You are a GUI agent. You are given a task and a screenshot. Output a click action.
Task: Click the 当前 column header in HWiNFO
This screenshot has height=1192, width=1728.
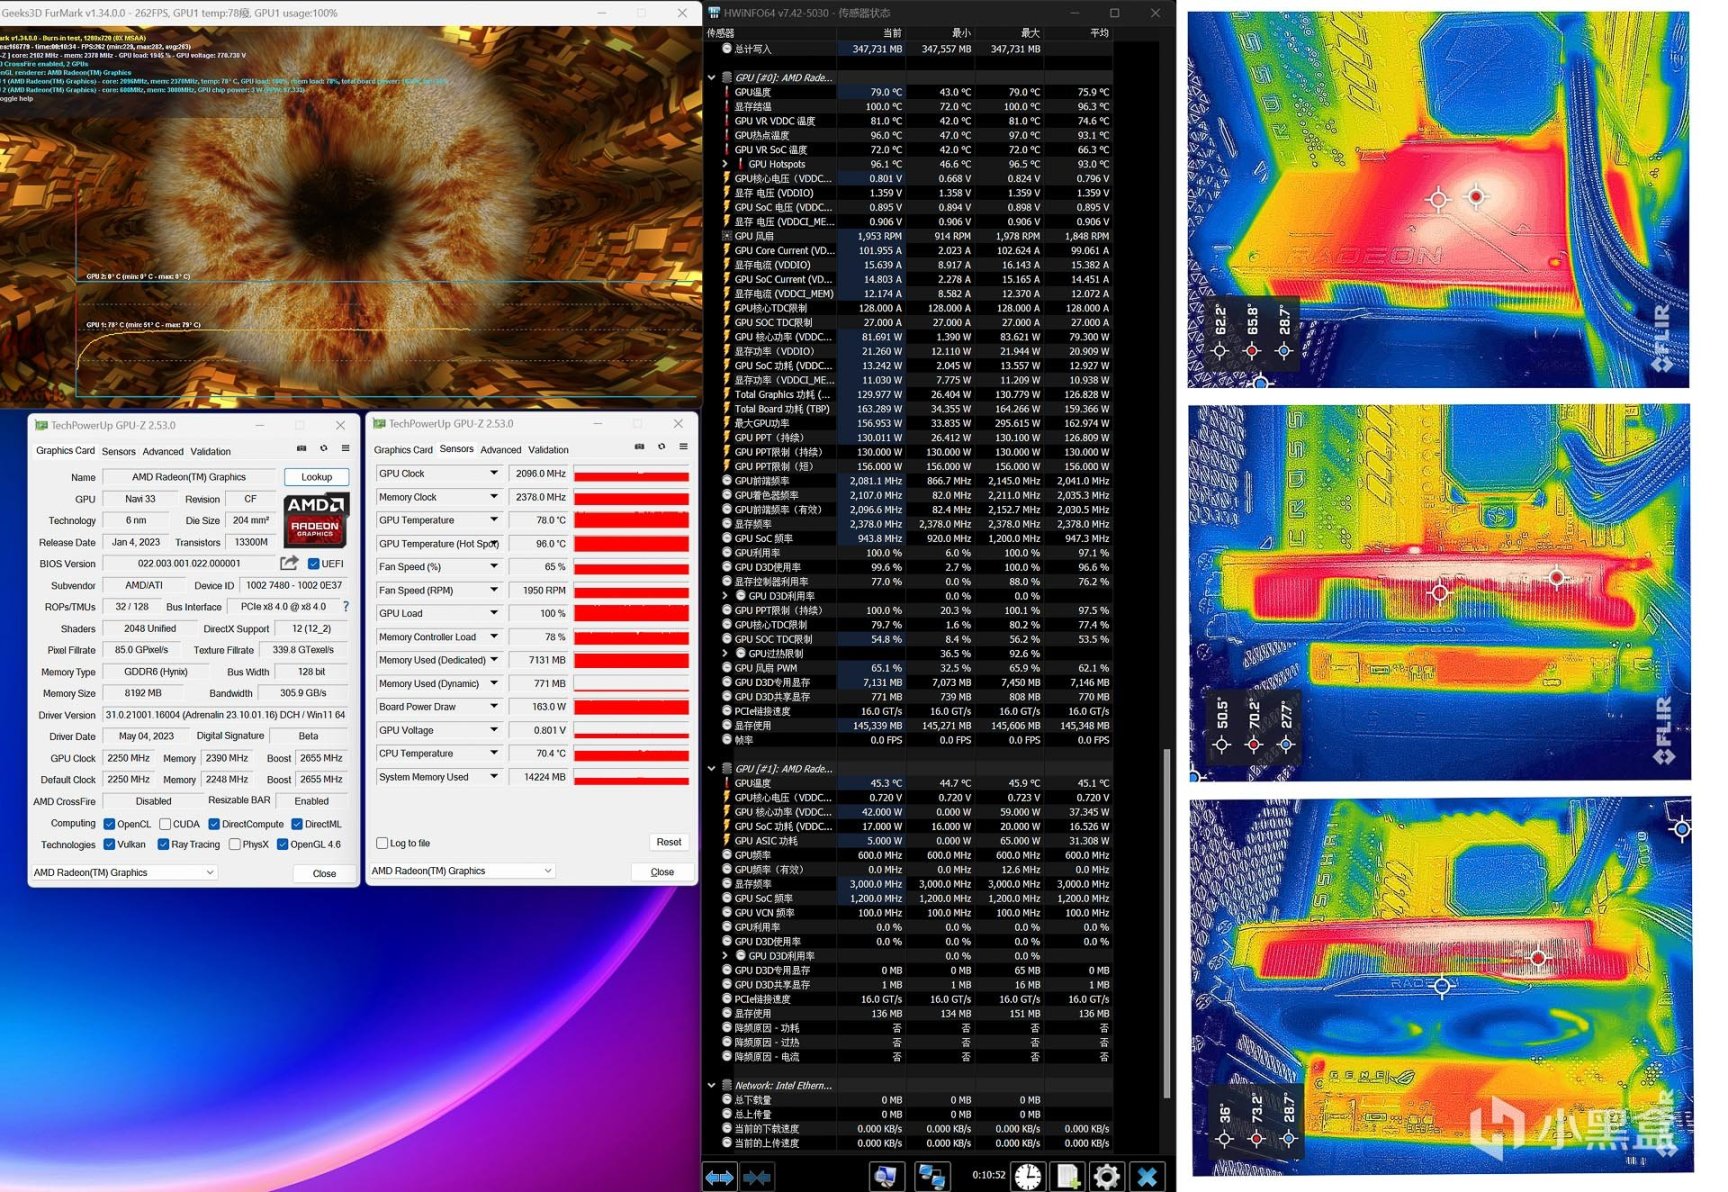[x=892, y=33]
